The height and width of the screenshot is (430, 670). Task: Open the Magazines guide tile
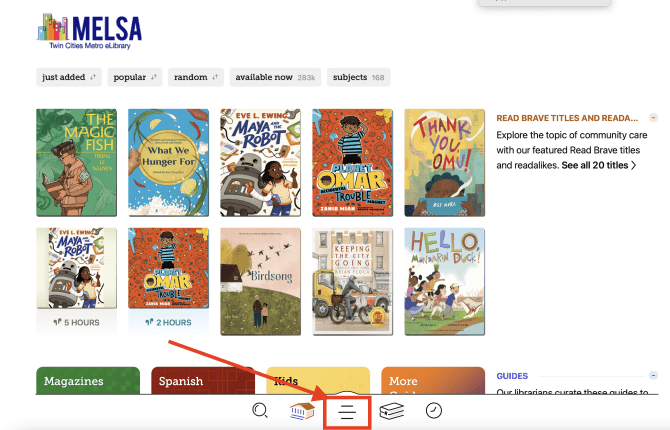point(88,380)
